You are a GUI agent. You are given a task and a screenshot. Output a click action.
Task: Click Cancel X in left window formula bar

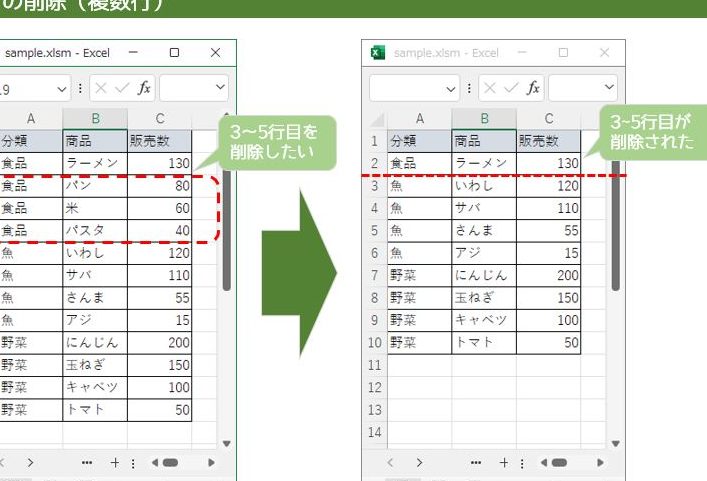101,88
